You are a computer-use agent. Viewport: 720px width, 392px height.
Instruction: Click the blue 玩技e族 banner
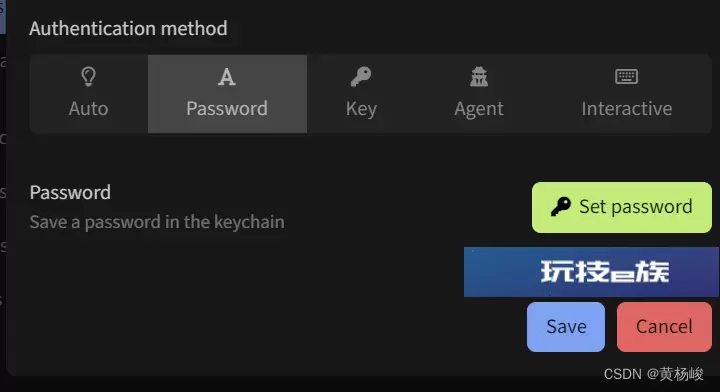(x=591, y=272)
